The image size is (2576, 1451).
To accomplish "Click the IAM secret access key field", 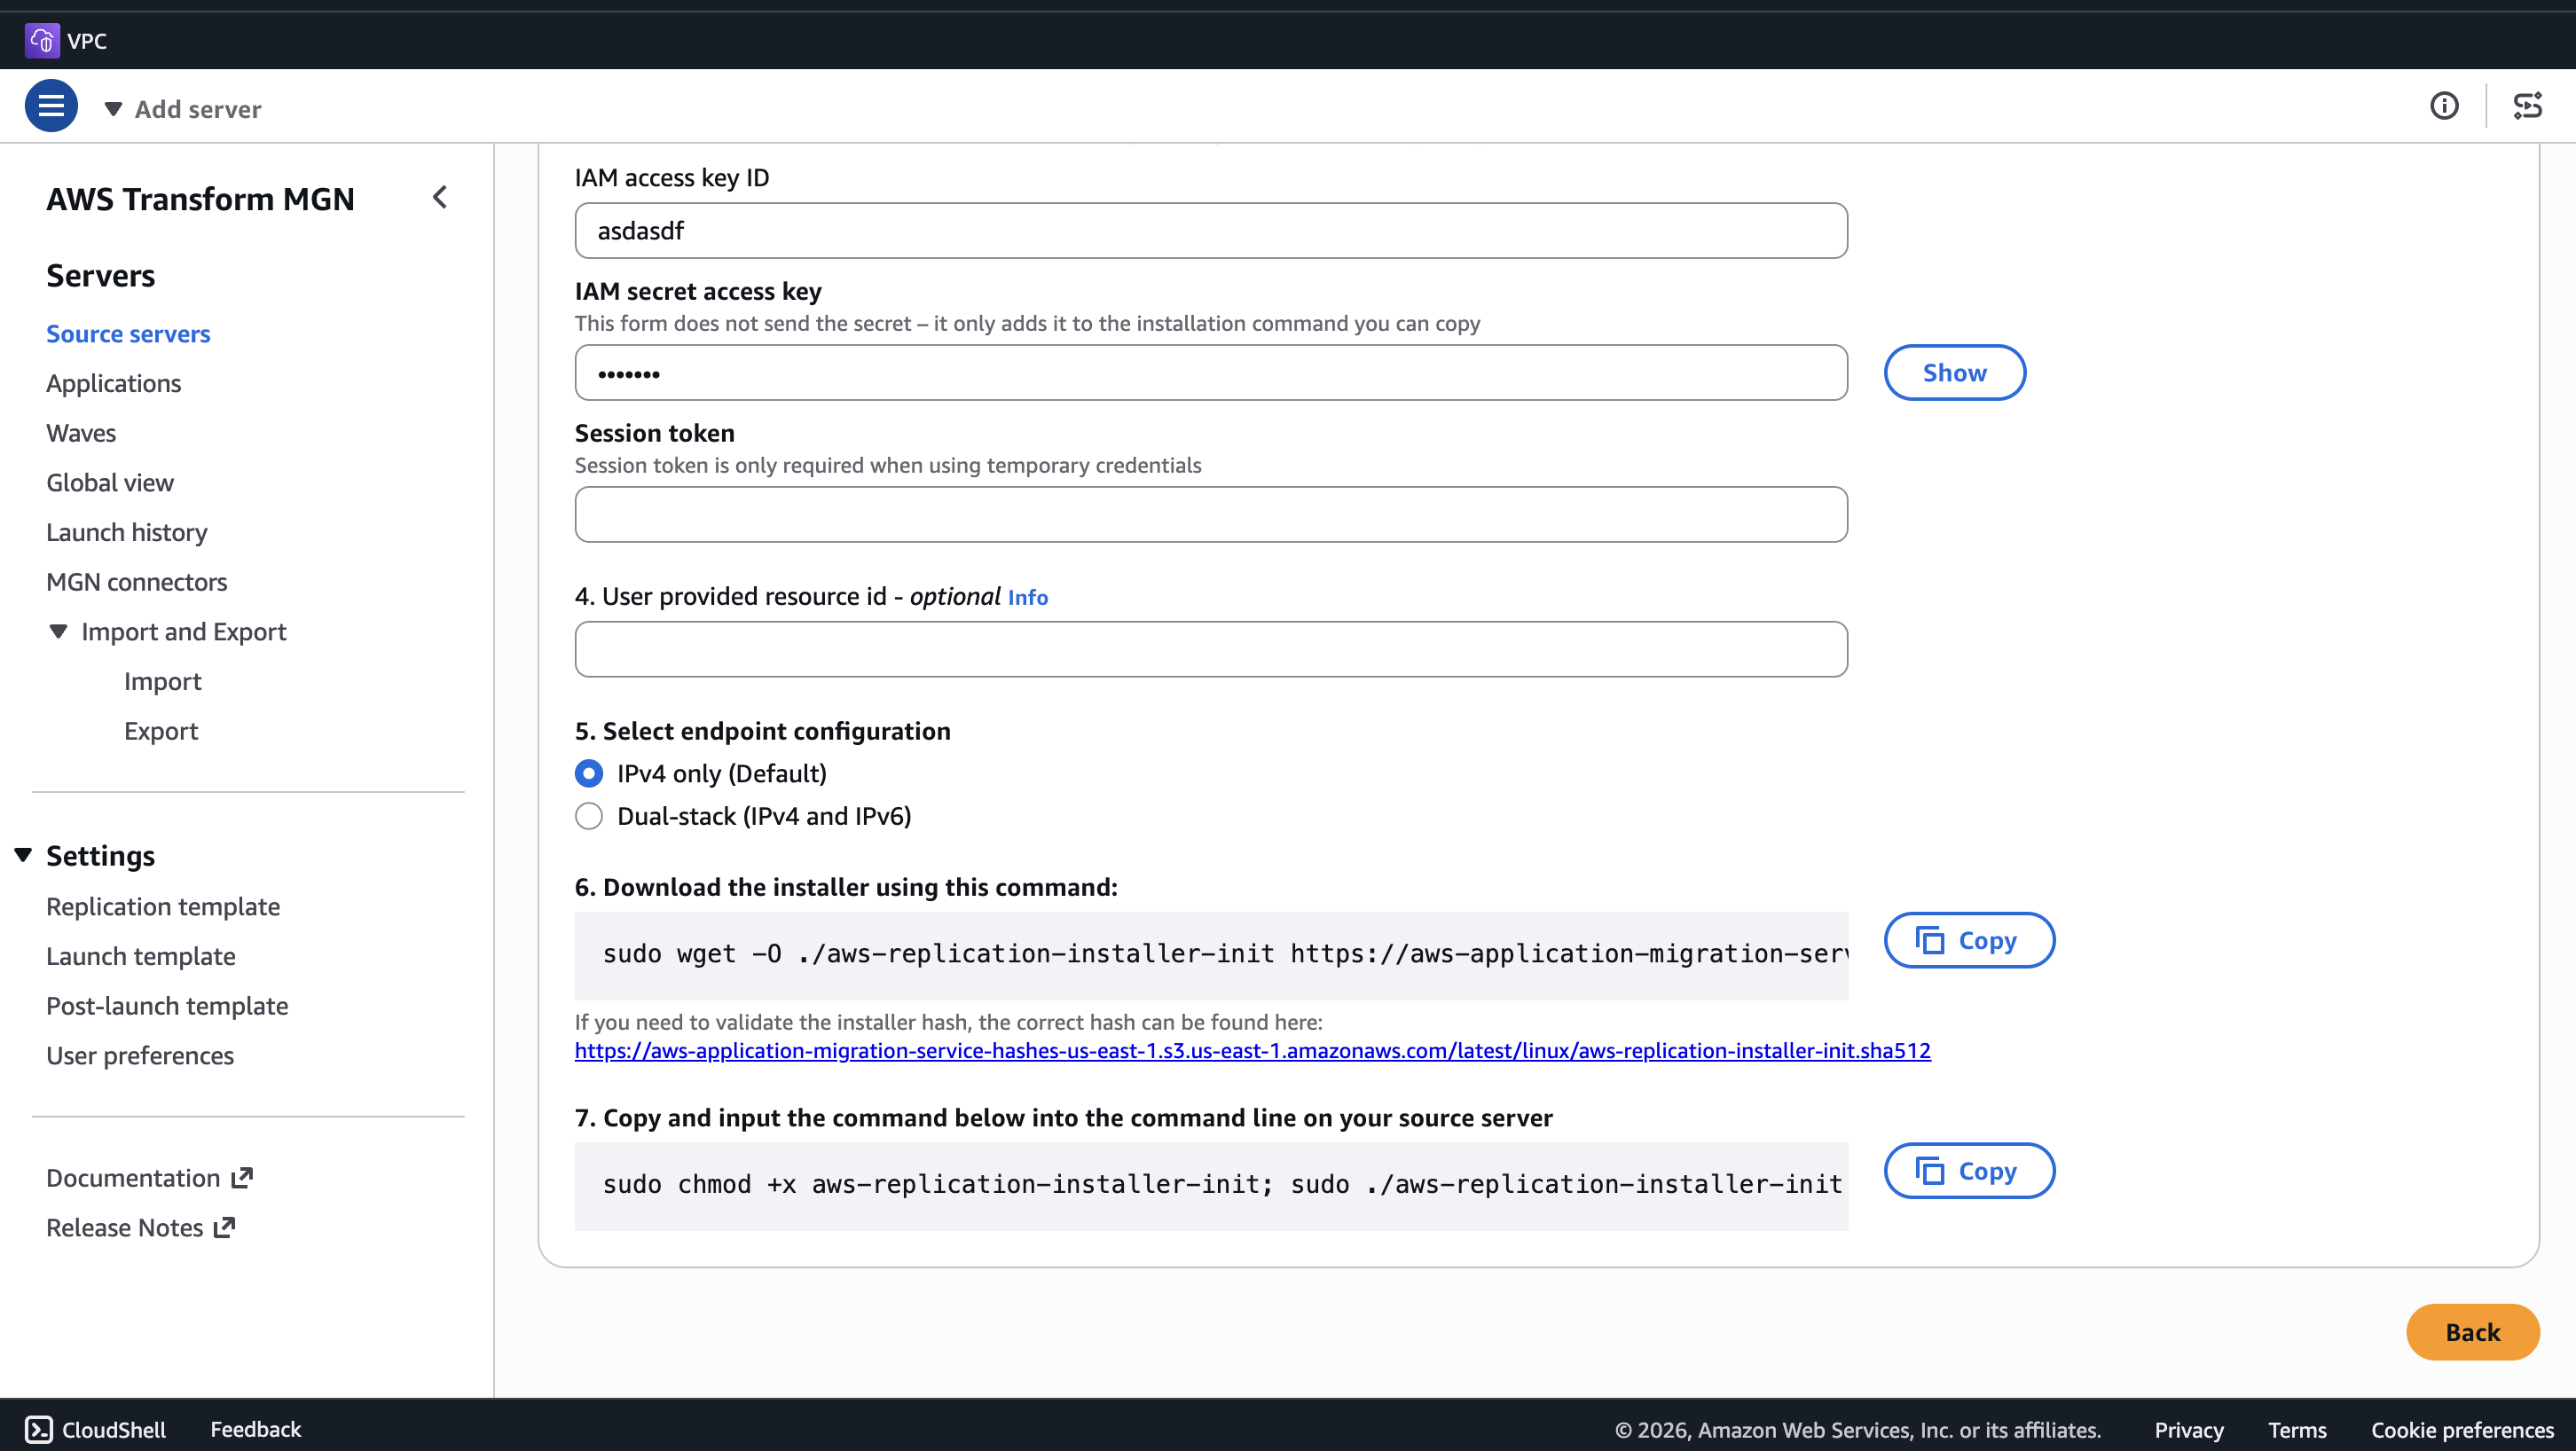I will point(1211,373).
